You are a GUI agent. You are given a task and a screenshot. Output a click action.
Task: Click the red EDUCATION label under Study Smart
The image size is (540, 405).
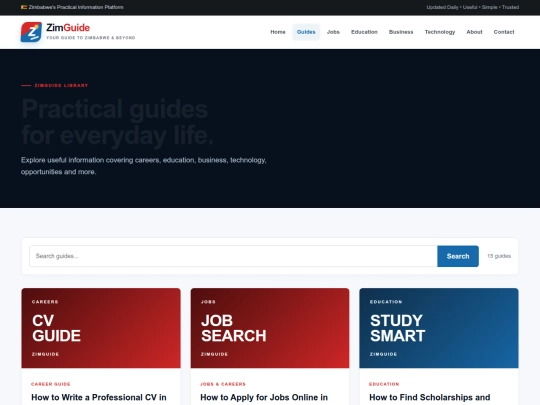coord(384,384)
